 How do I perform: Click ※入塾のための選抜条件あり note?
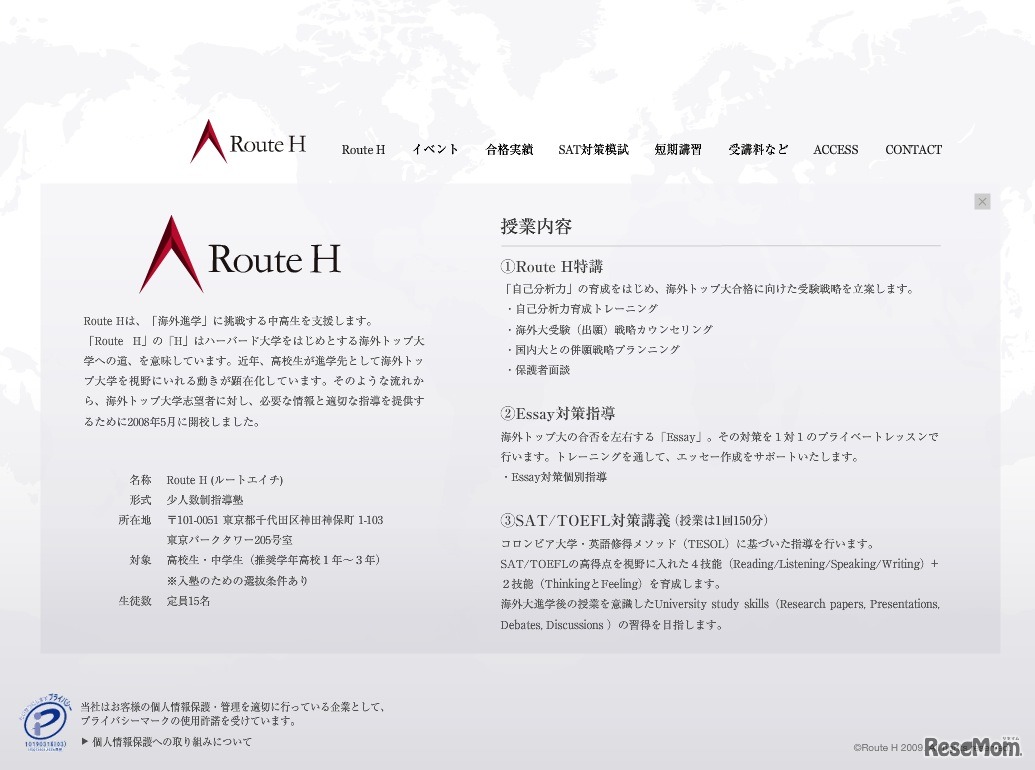[238, 581]
